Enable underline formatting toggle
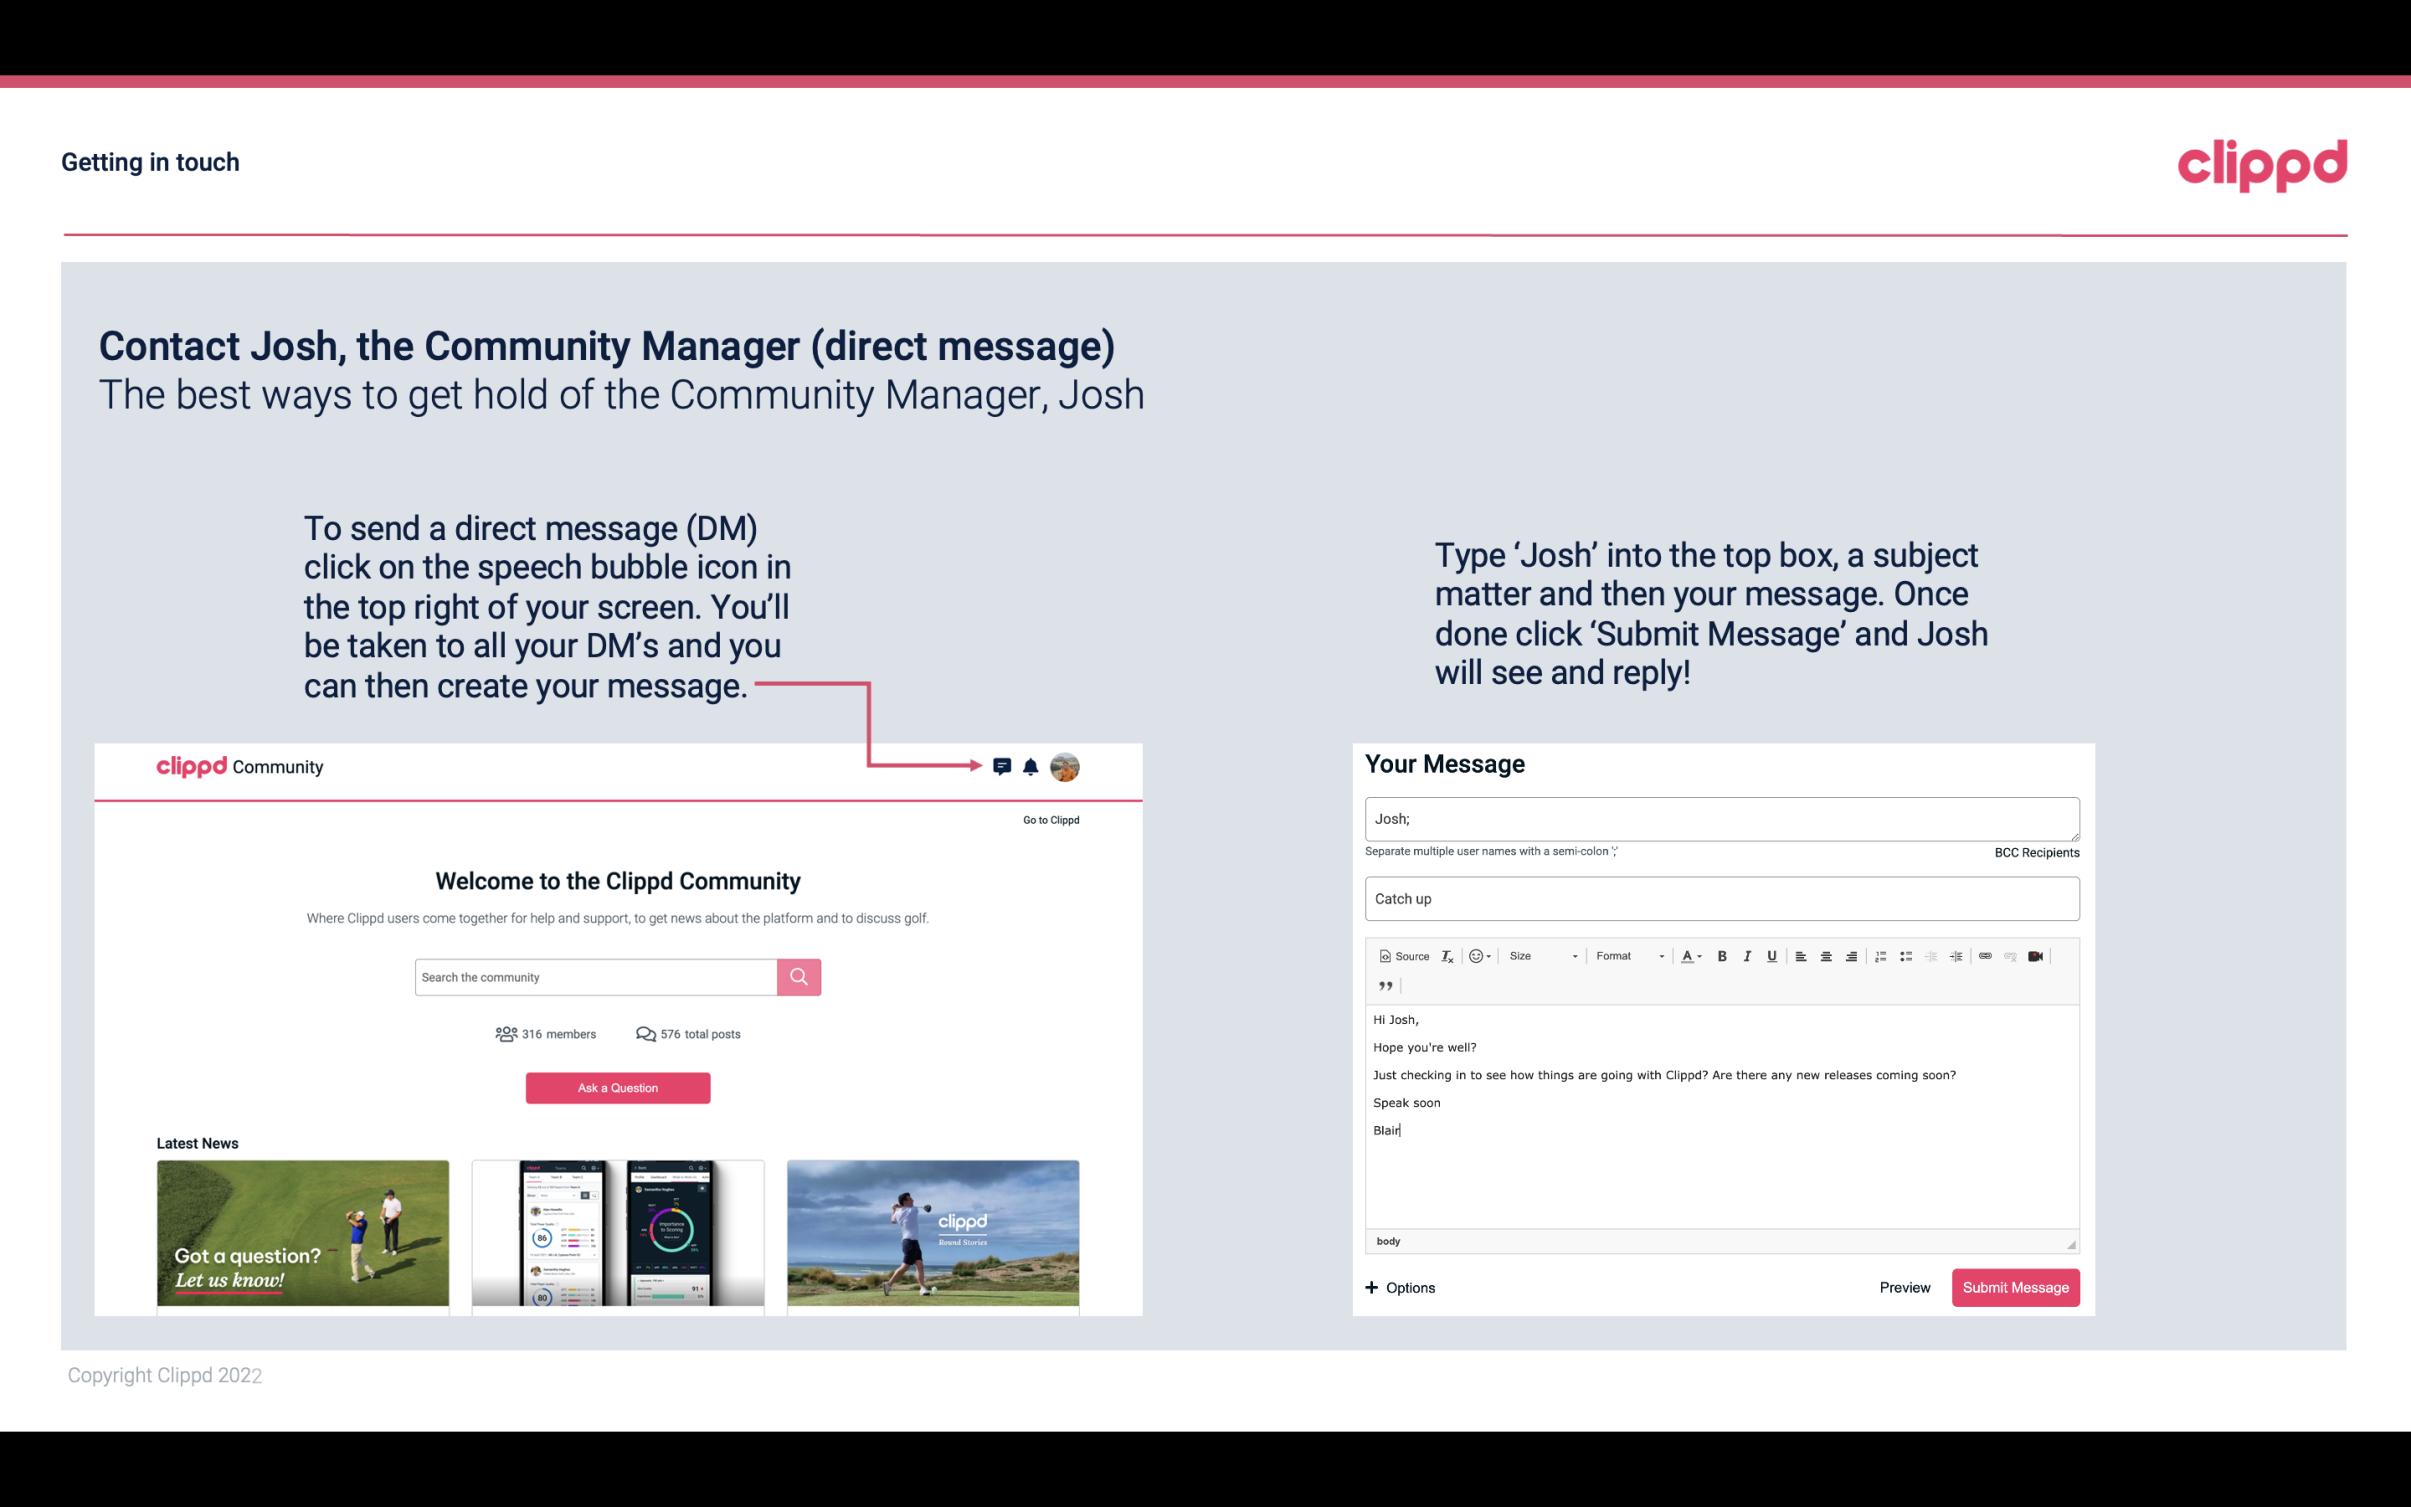 tap(1772, 955)
